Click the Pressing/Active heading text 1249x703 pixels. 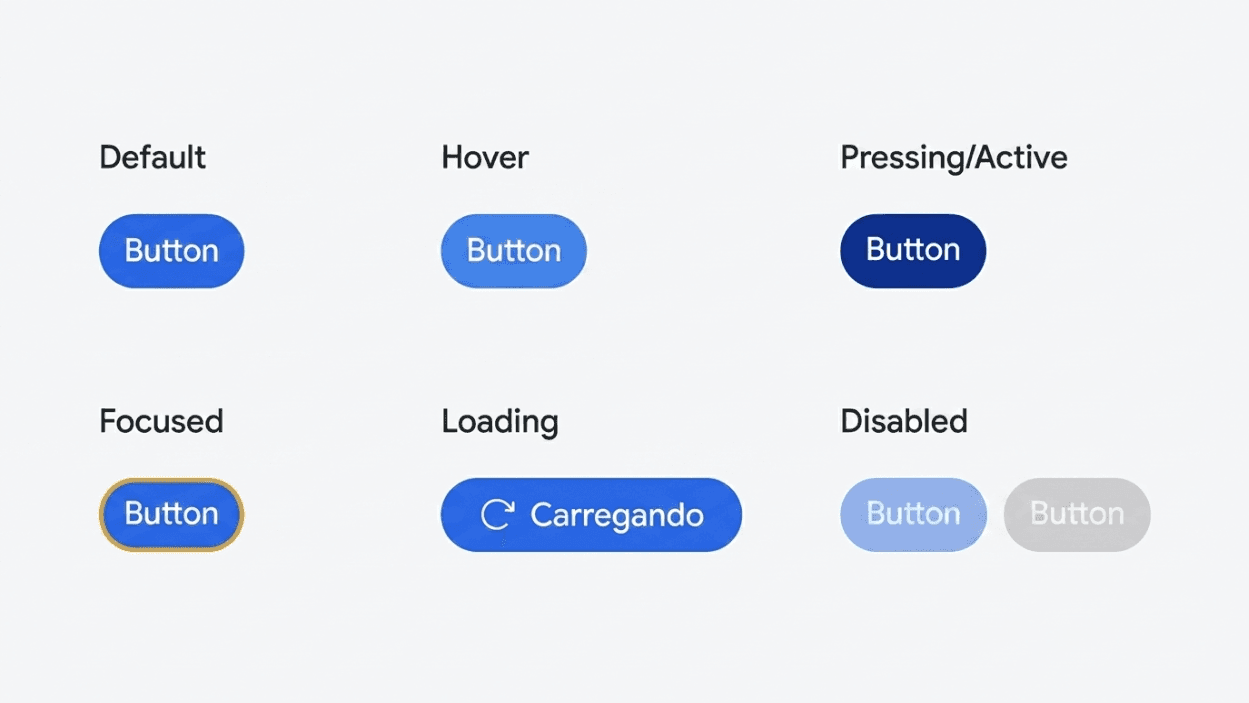[x=954, y=158]
